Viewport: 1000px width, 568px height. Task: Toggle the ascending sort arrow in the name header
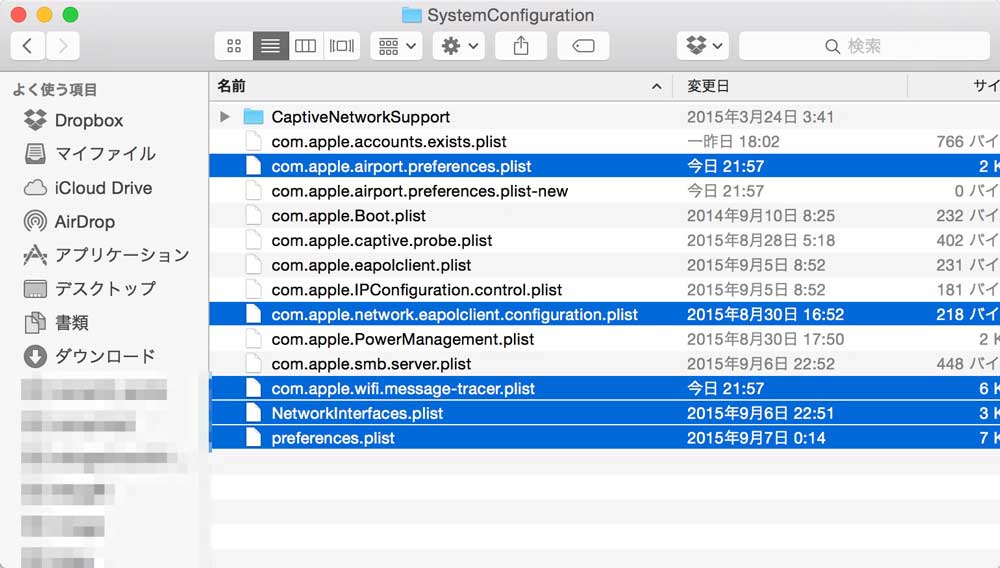click(x=657, y=87)
